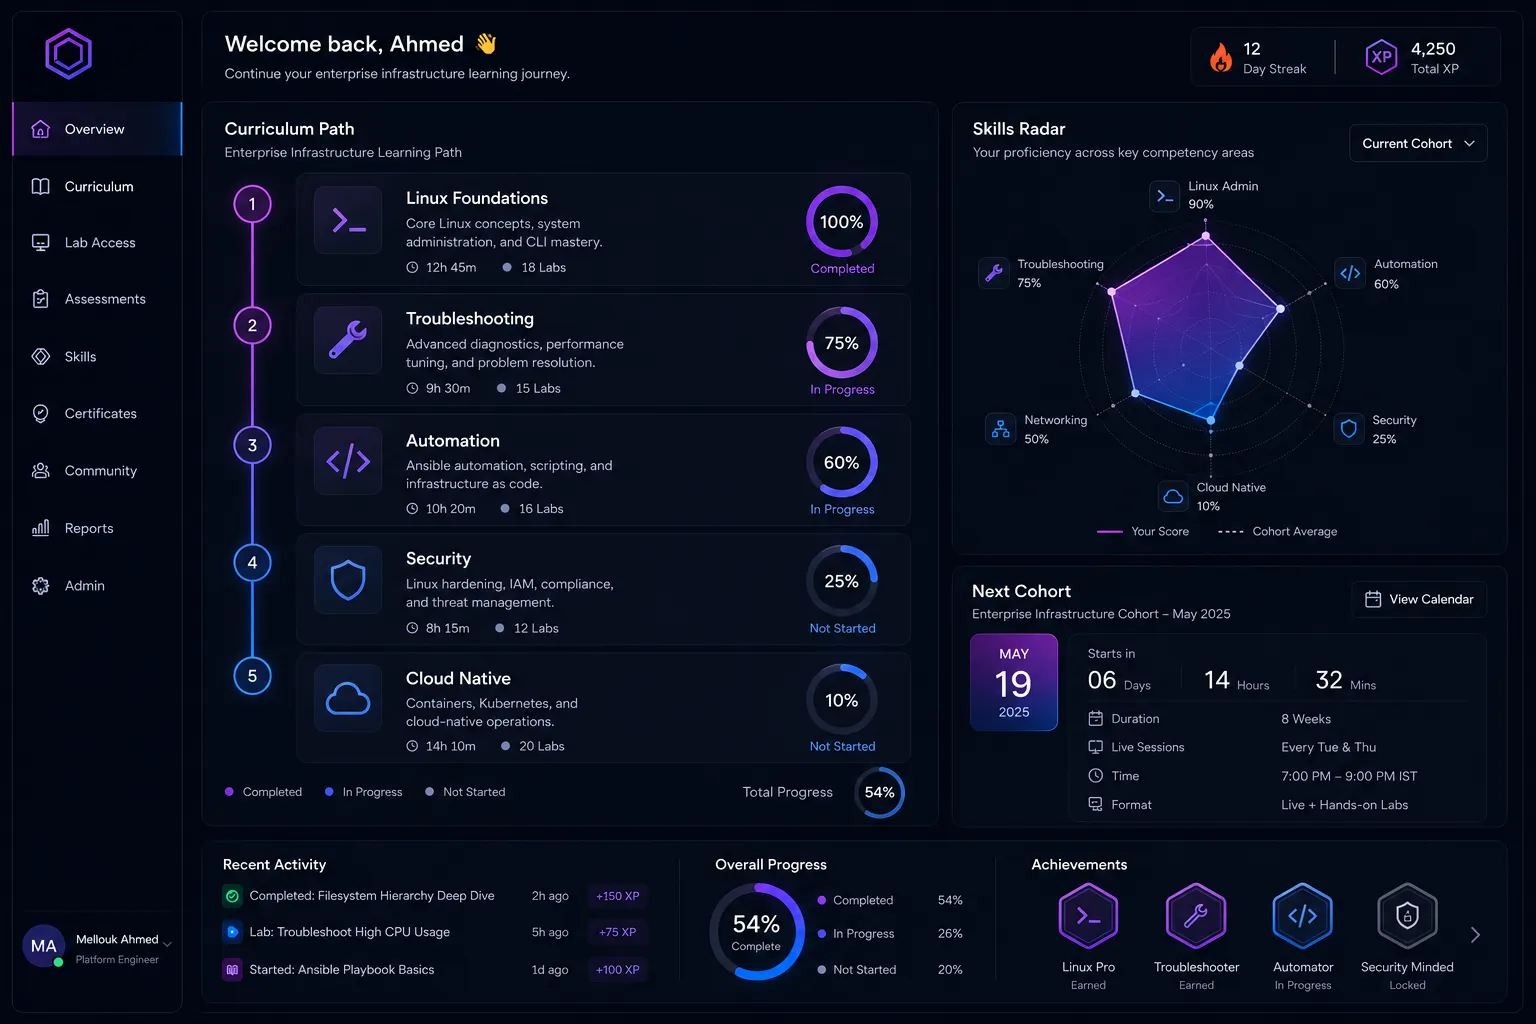Show next achievements with right chevron
The width and height of the screenshot is (1536, 1024).
click(x=1475, y=935)
